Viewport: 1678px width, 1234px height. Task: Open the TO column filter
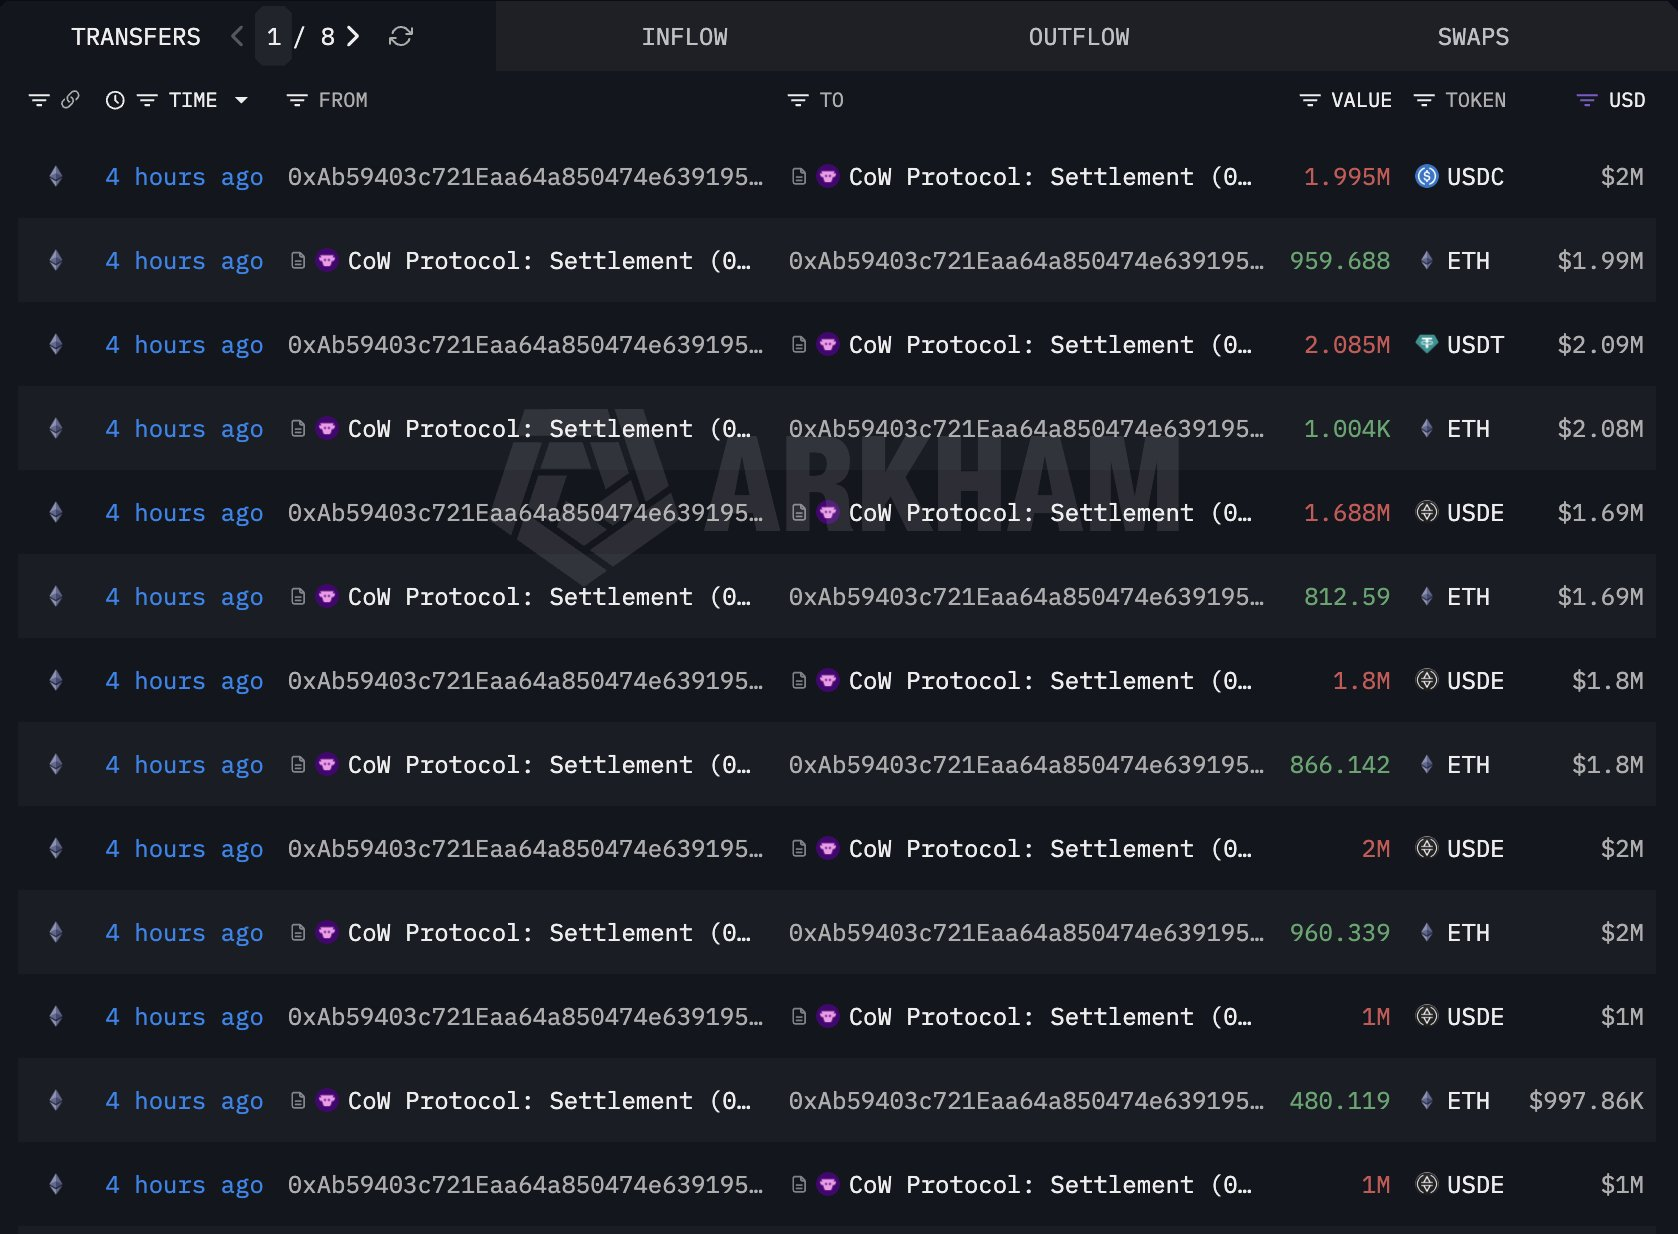point(797,100)
